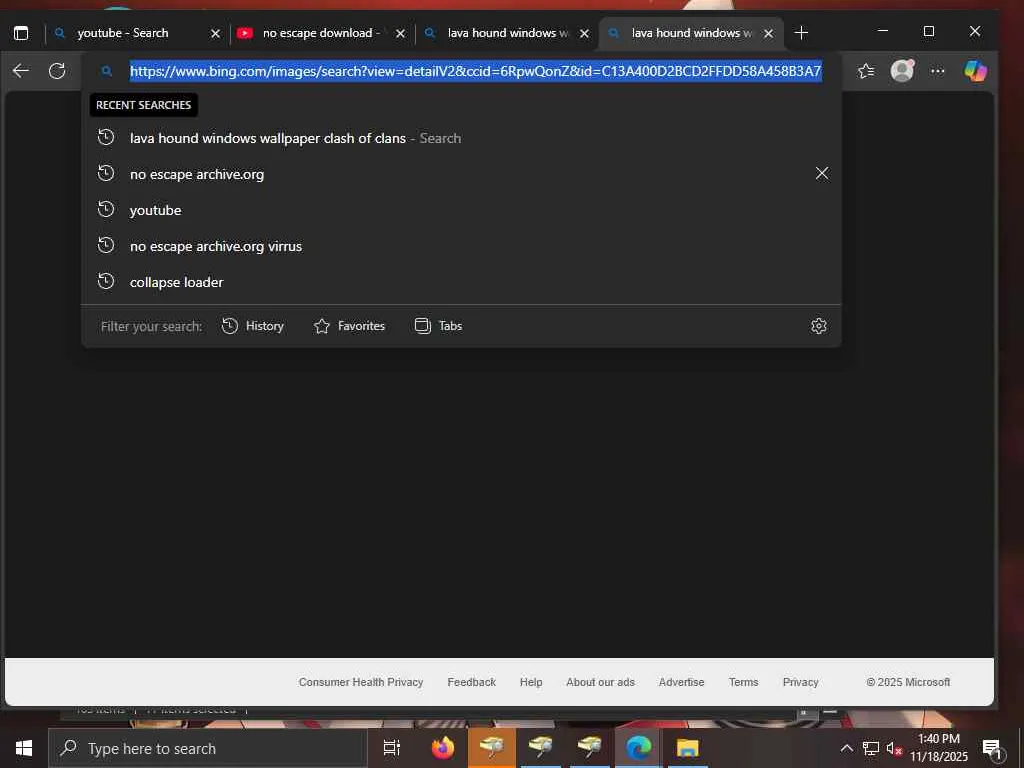
Task: Click the history clock icon beside 'collapse loader'
Action: click(x=106, y=281)
